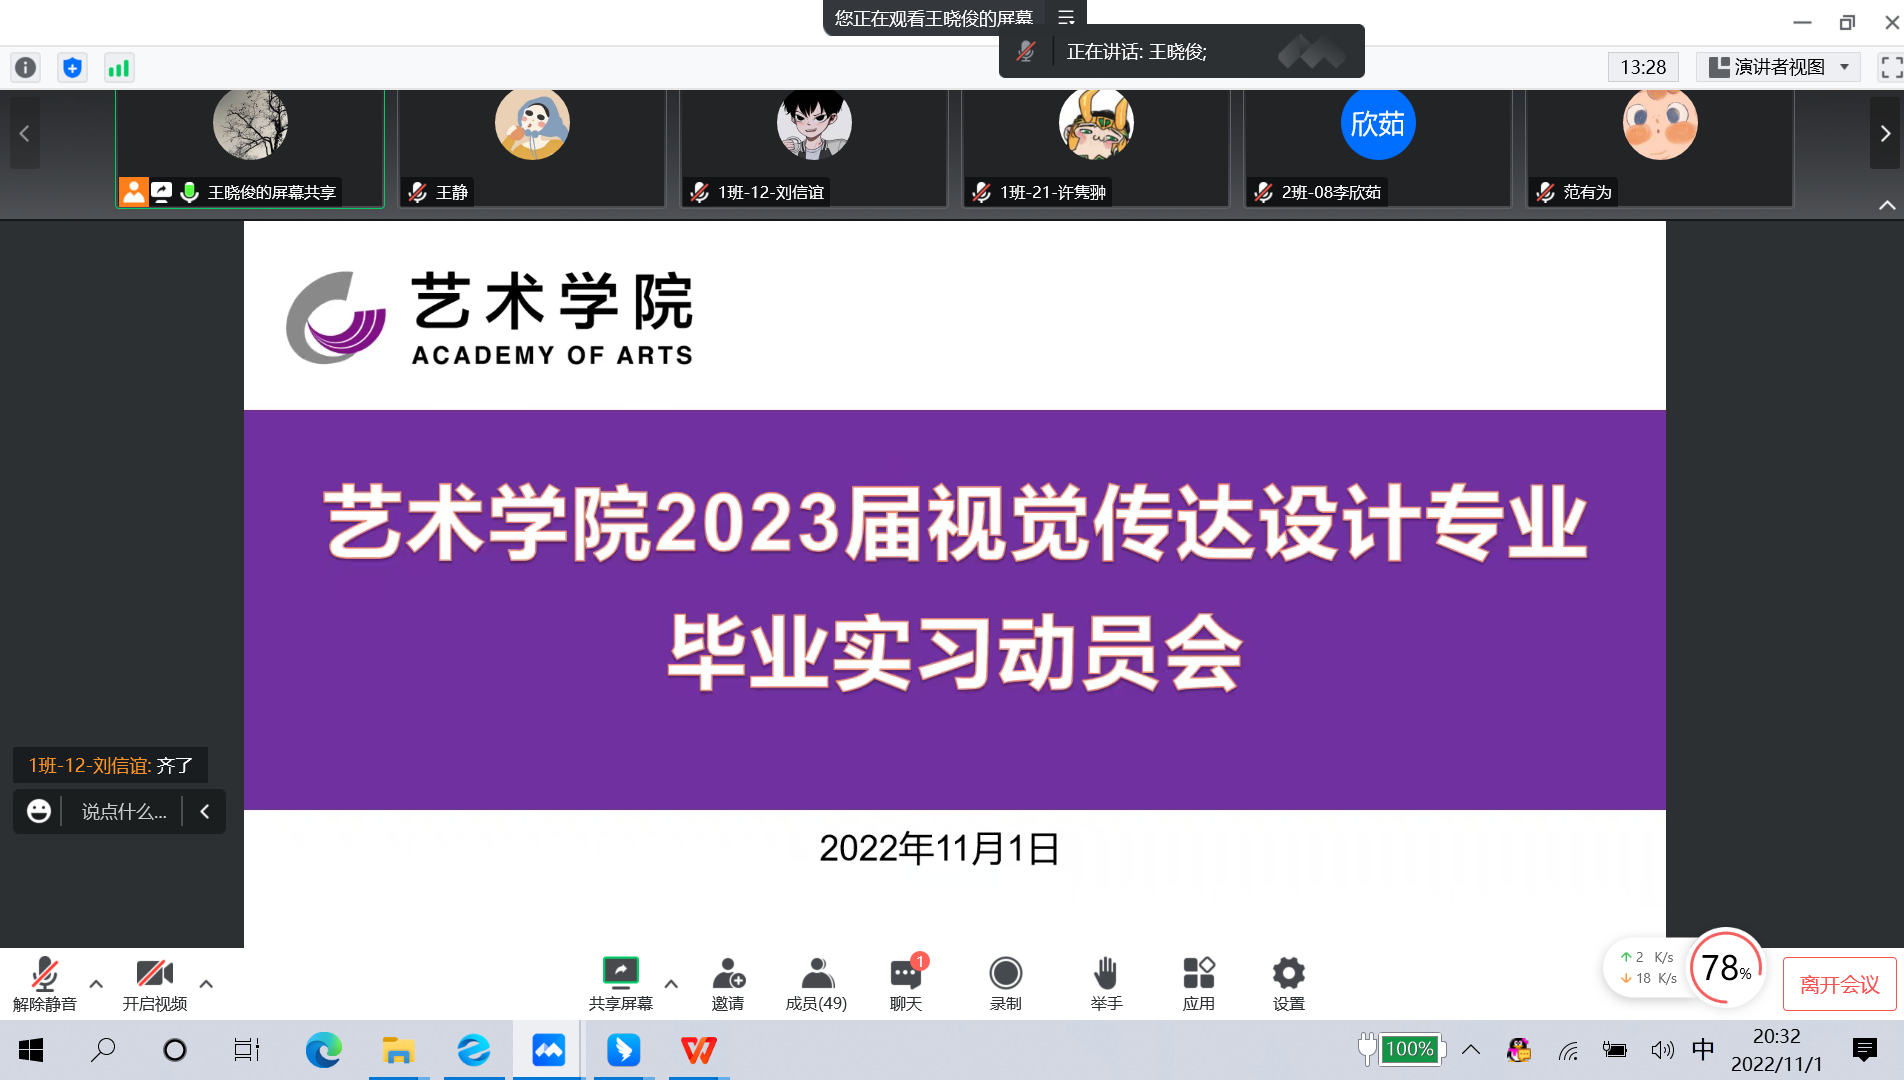Click the 100% battery indicator
The width and height of the screenshot is (1904, 1080).
point(1403,1049)
